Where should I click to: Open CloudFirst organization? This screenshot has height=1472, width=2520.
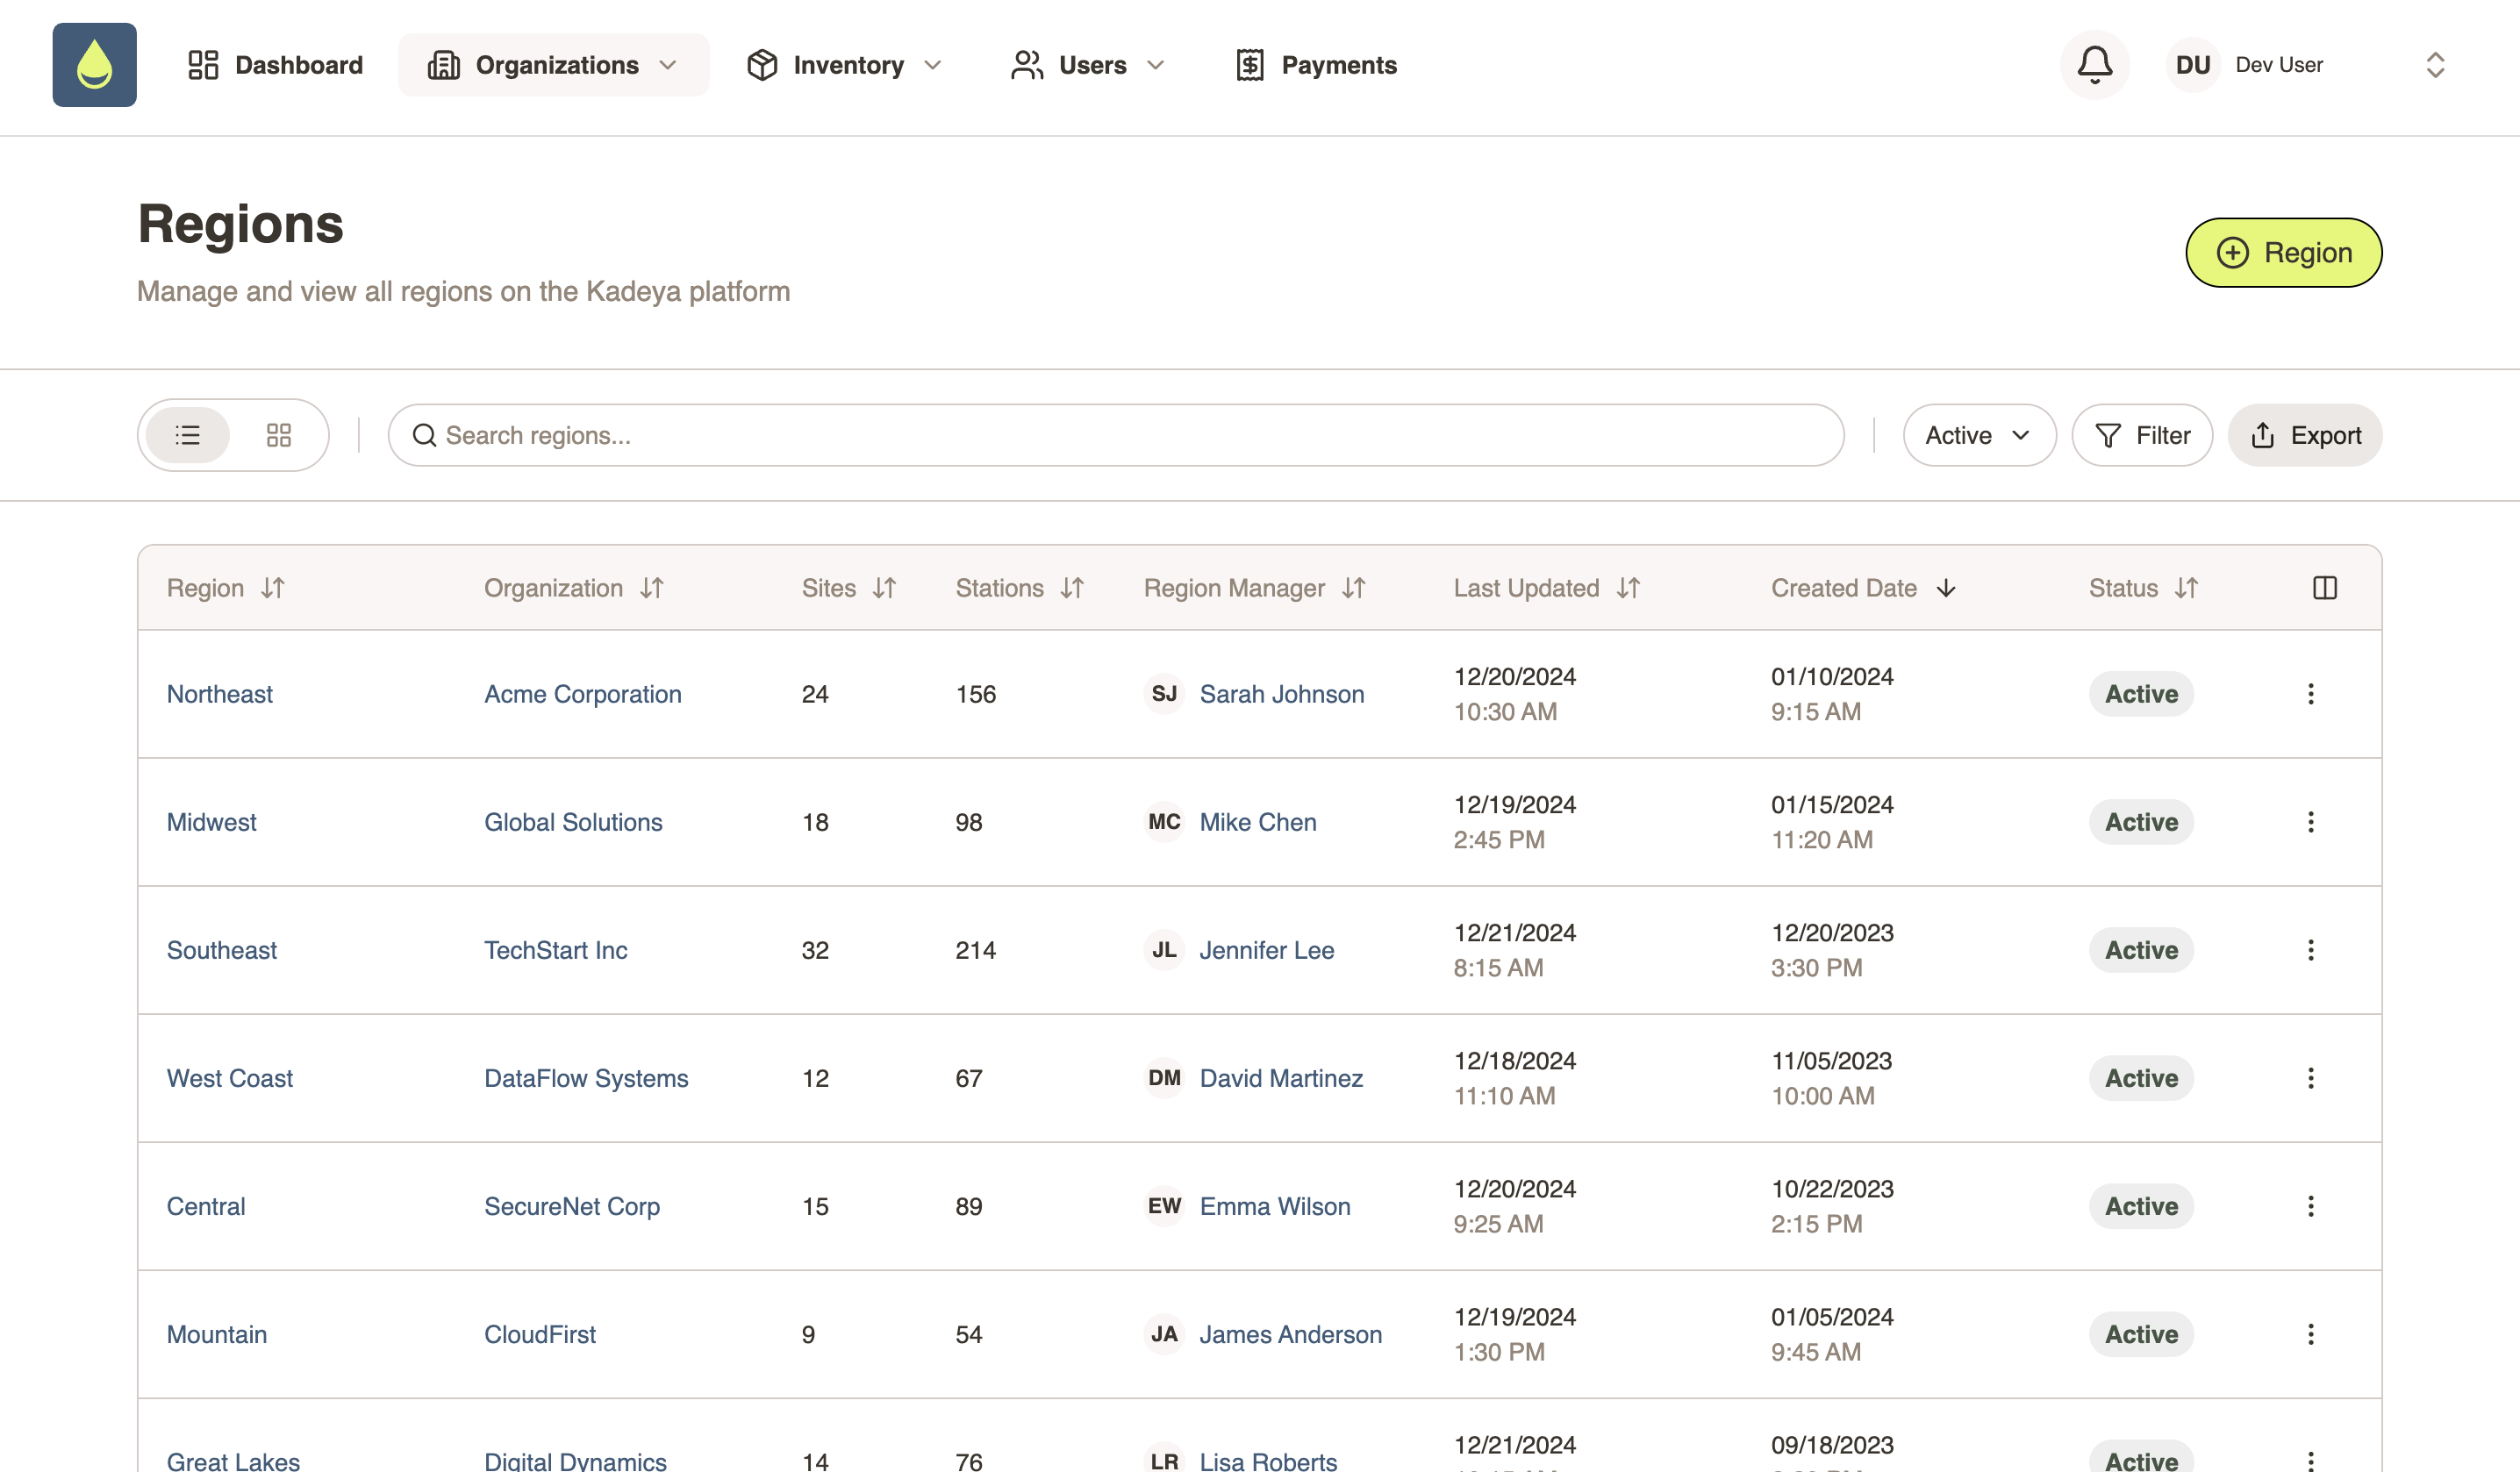pos(540,1334)
